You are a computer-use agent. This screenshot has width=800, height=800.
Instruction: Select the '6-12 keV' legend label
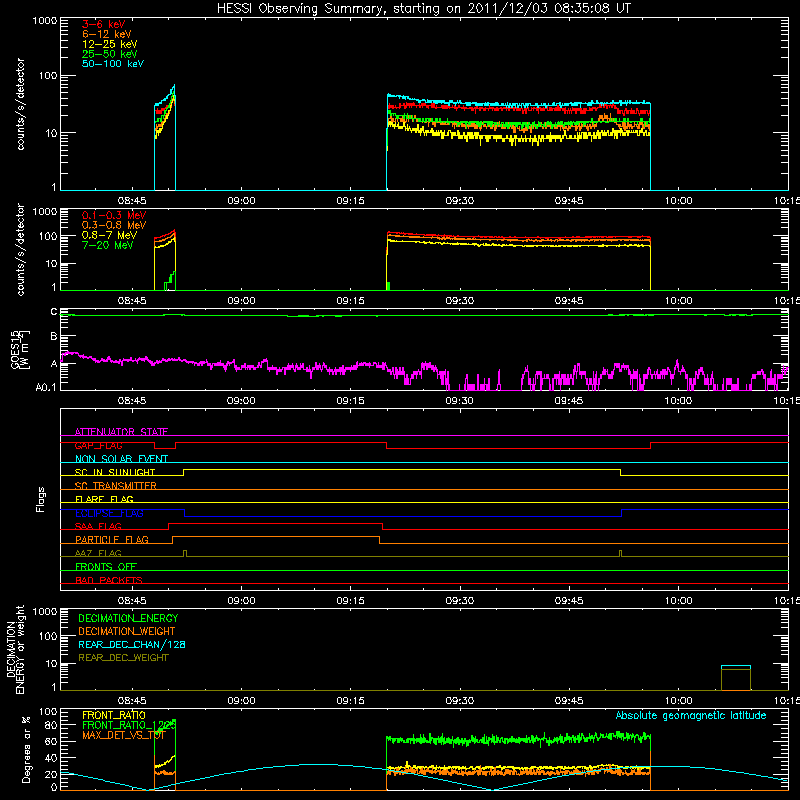107,34
